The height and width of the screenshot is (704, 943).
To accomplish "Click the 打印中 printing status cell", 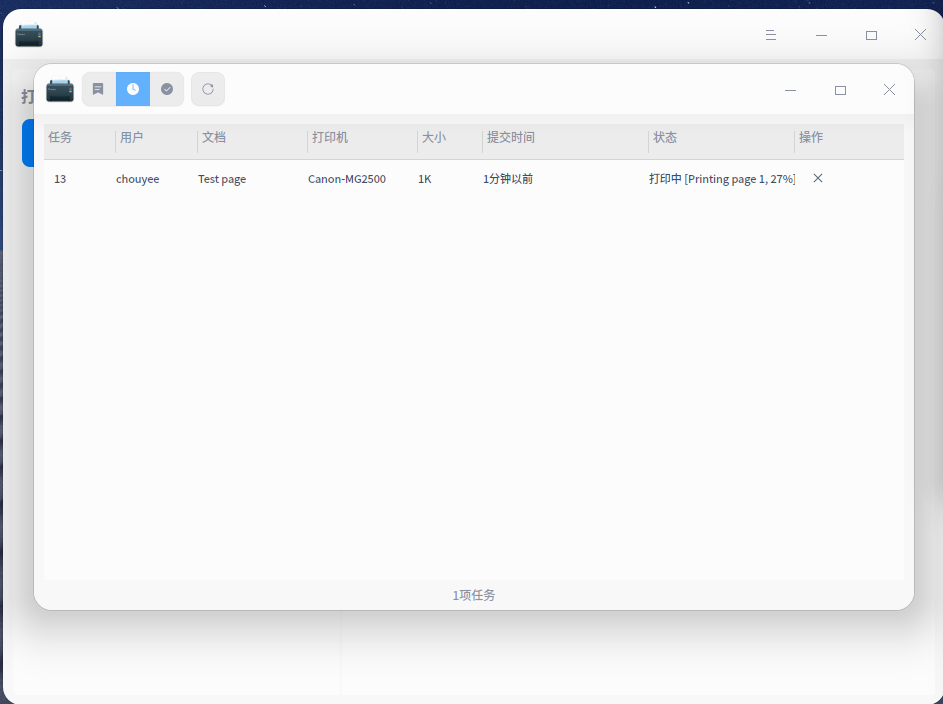I will click(x=722, y=179).
